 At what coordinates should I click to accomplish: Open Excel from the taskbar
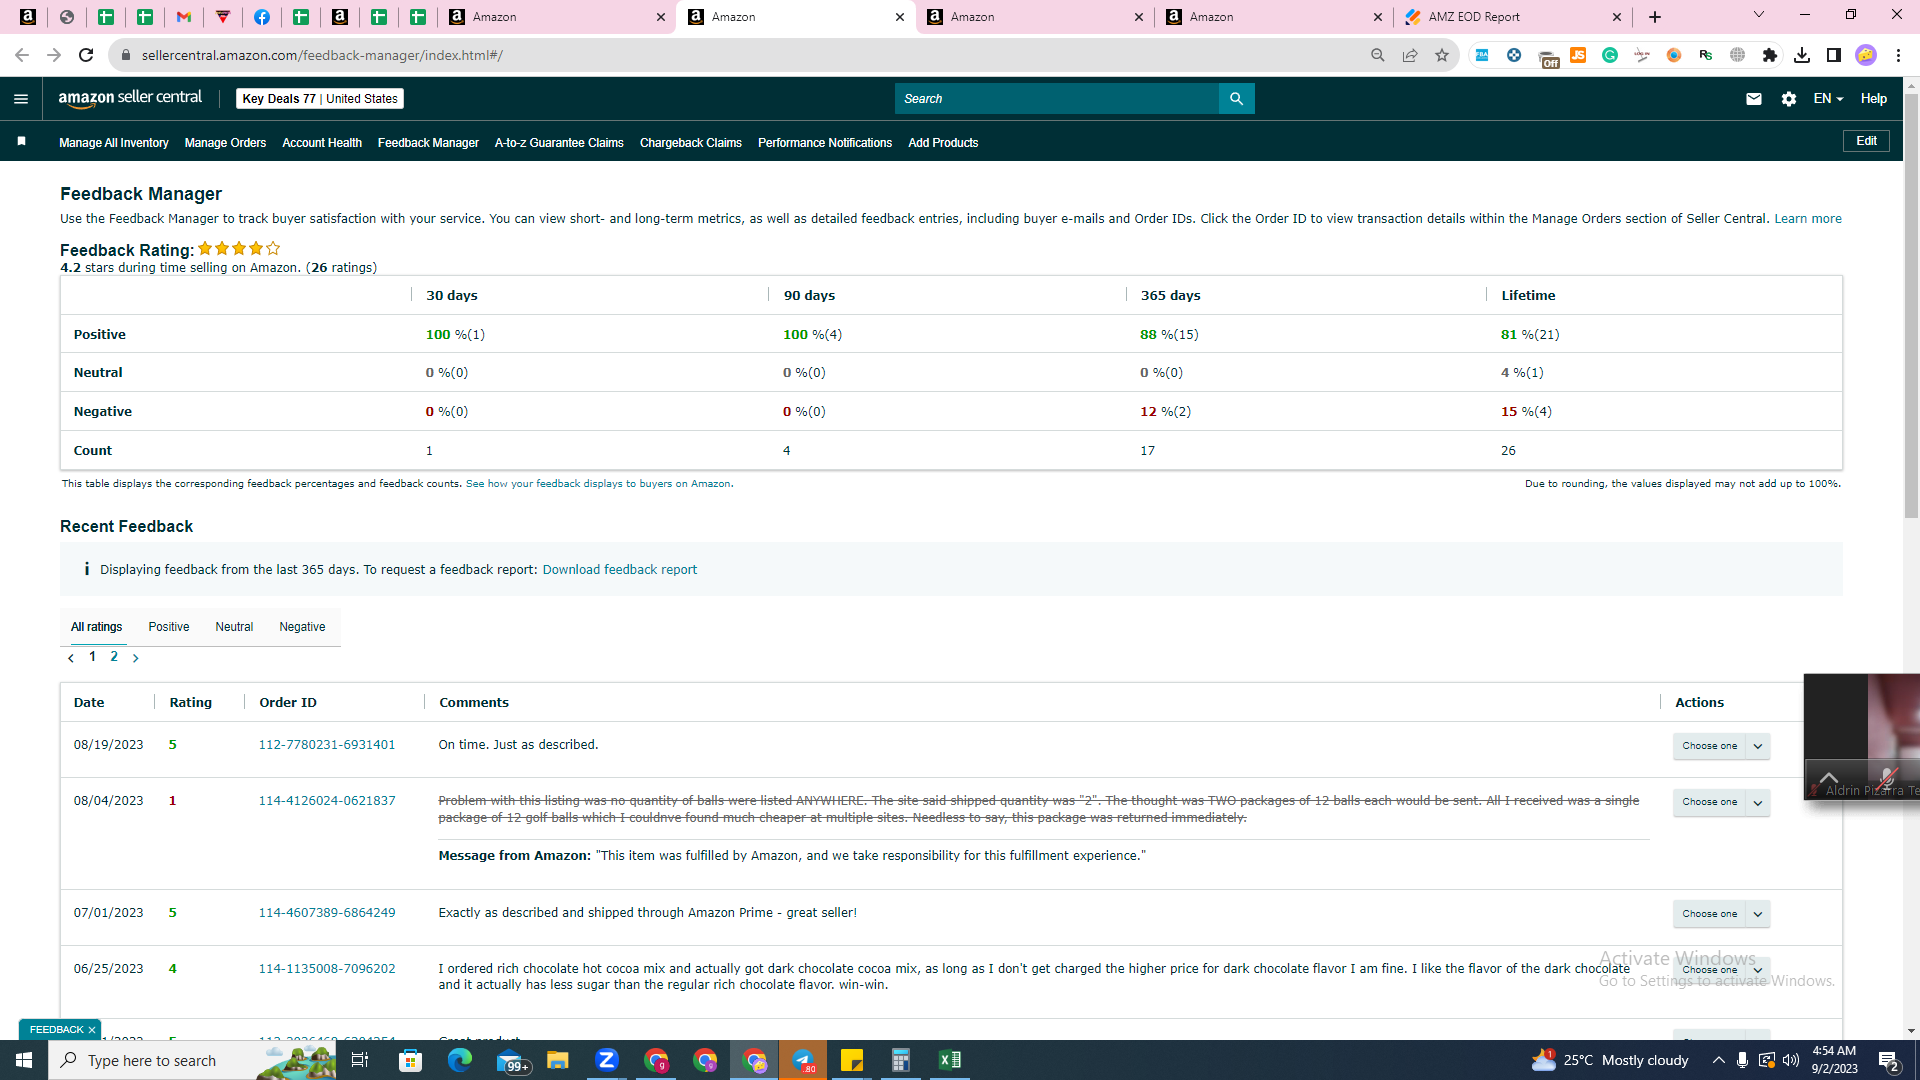coord(949,1060)
